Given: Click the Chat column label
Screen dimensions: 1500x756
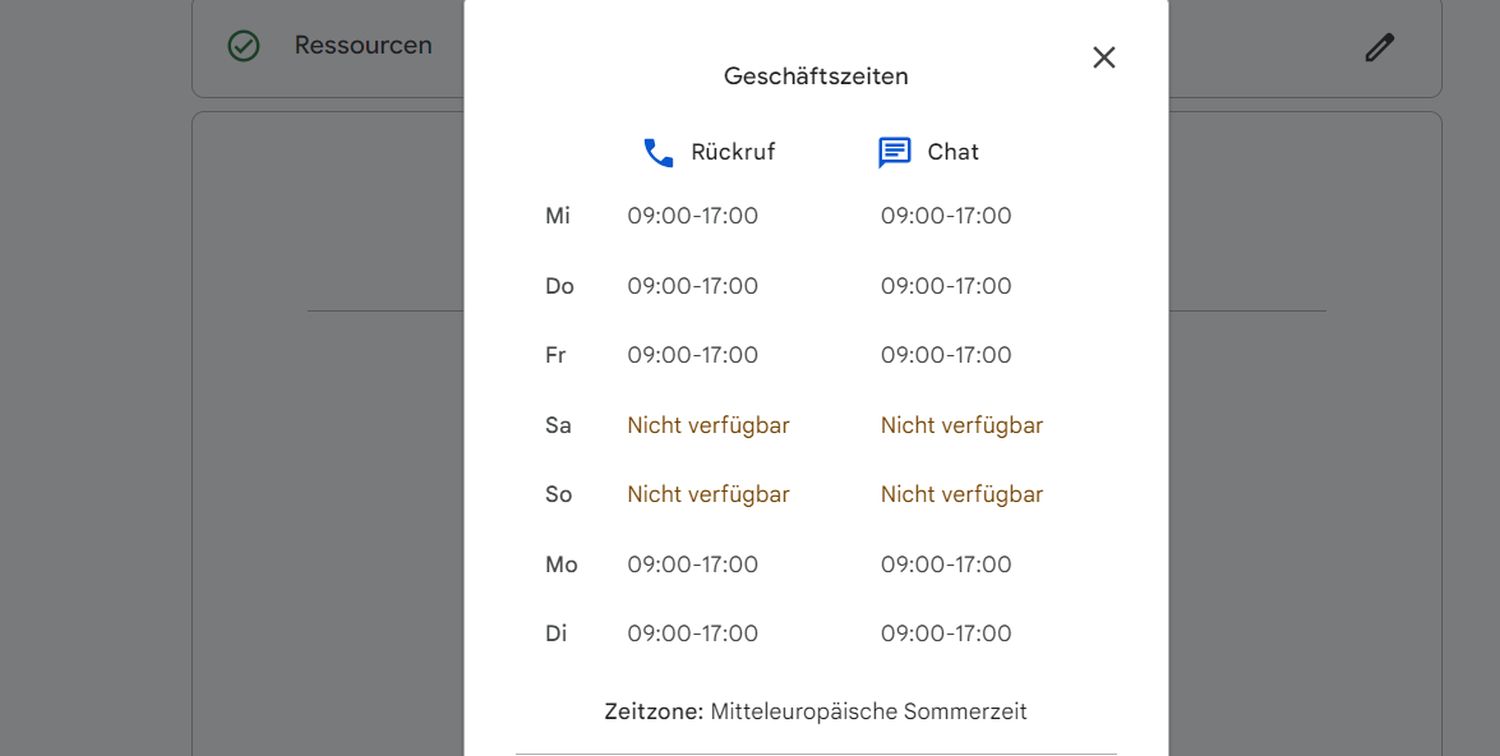Looking at the screenshot, I should click(x=953, y=152).
